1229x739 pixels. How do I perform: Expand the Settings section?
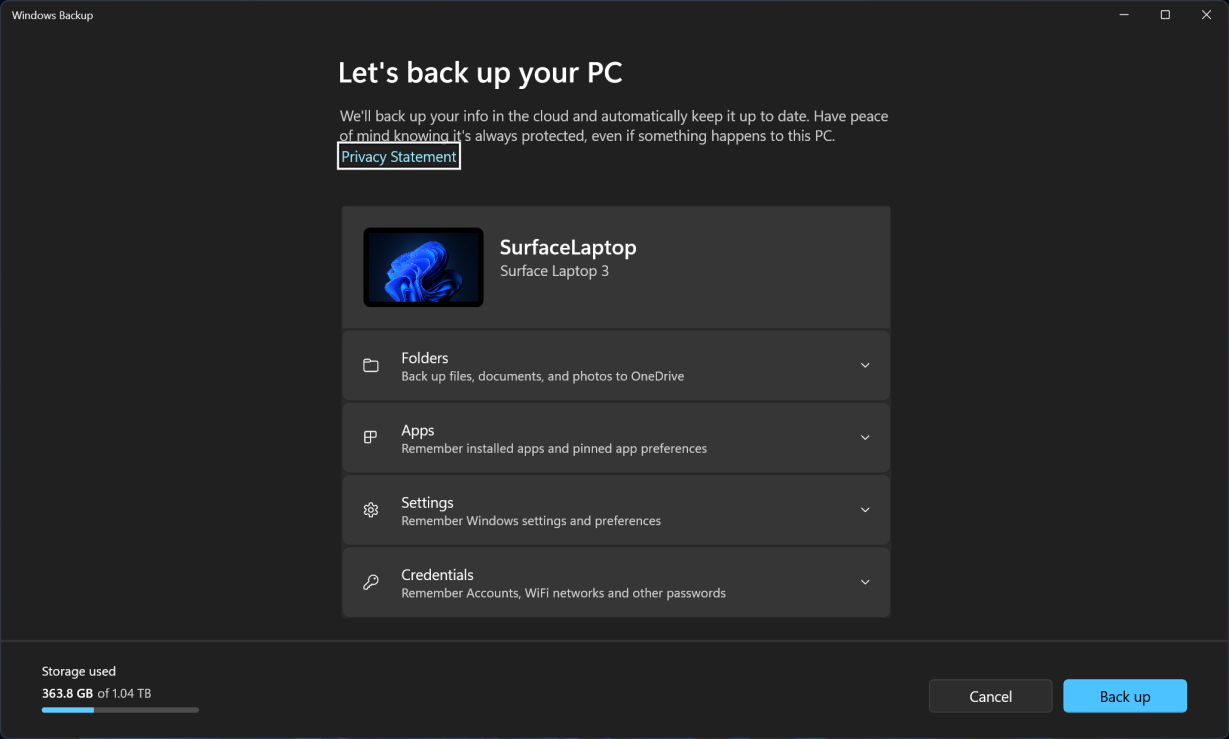coord(865,509)
